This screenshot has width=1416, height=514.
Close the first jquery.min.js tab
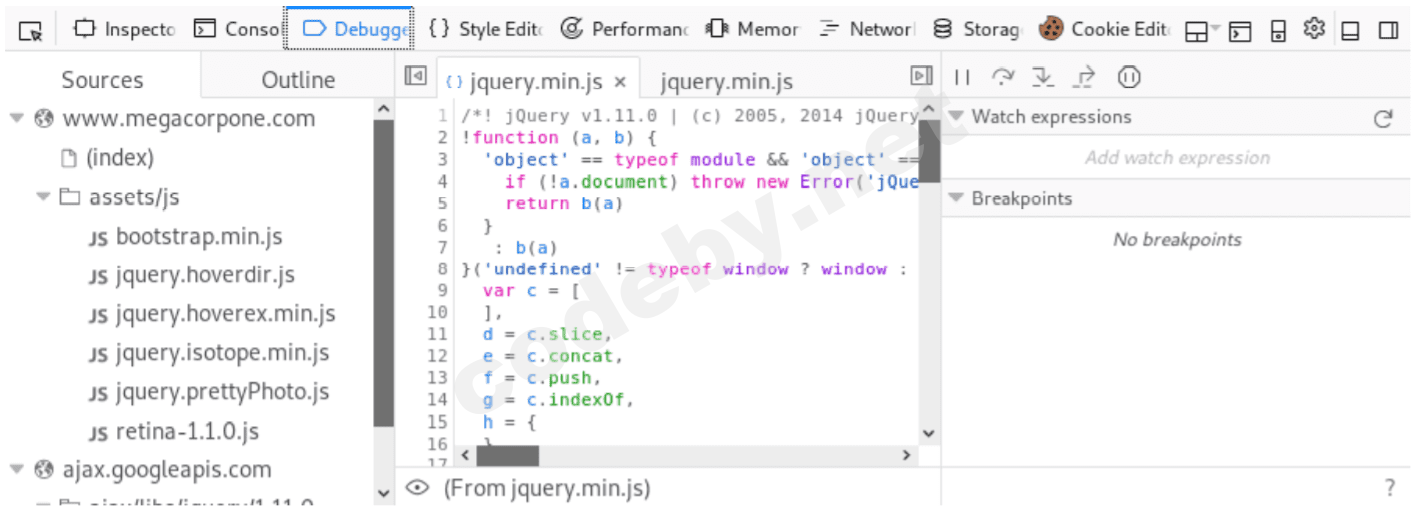(x=620, y=82)
